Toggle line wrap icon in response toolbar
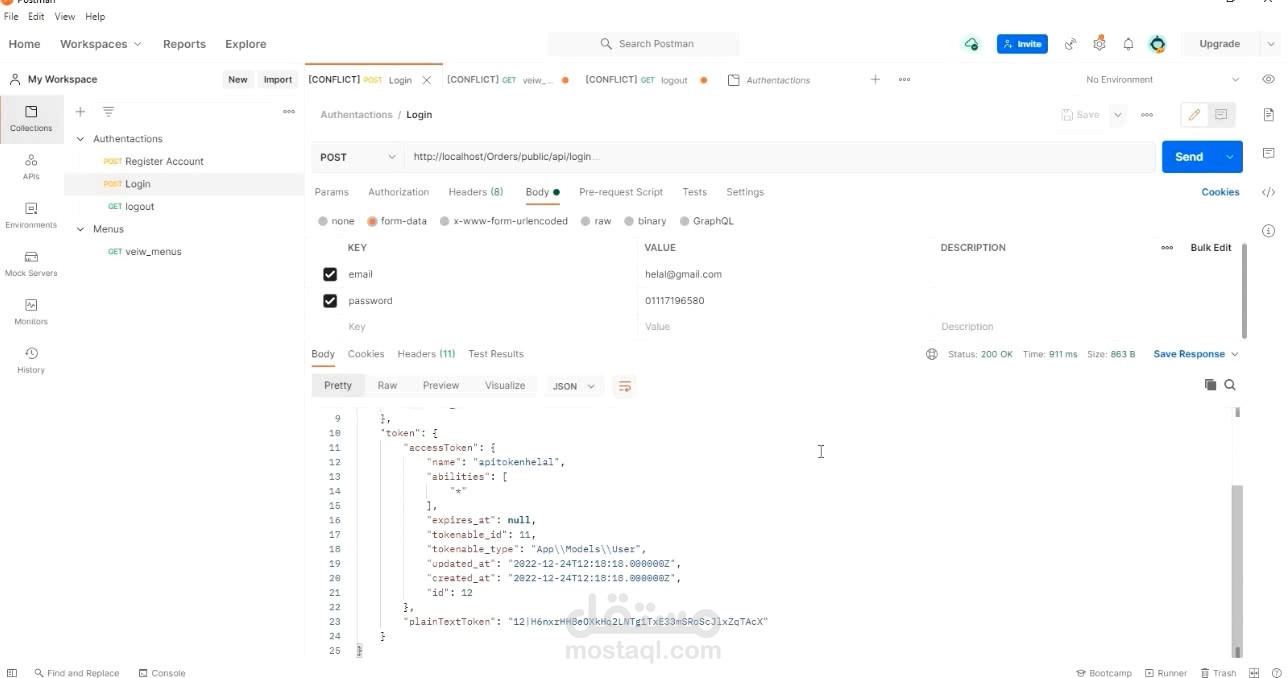Screen dimensions: 1288x678 click(624, 386)
